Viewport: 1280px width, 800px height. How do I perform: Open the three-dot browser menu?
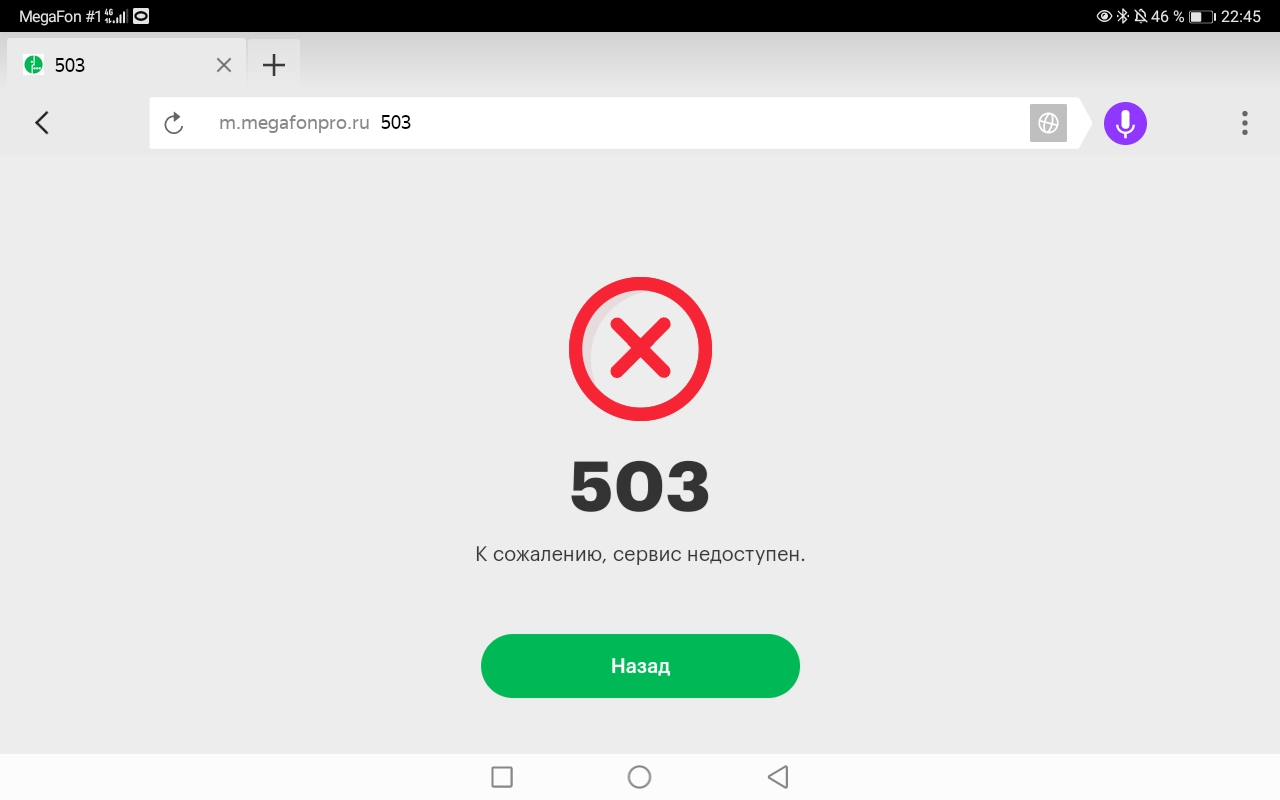(x=1244, y=123)
